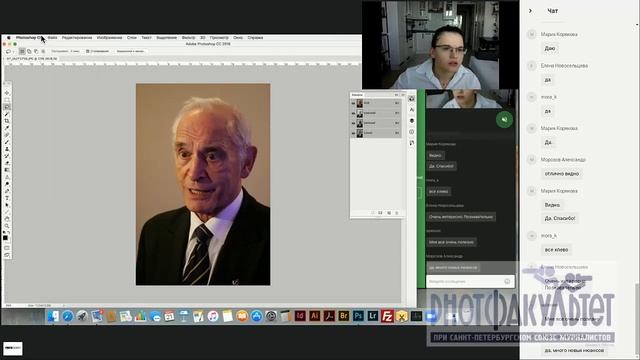Create new channel icon in panel footer
Viewport: 640px width, 360px height.
coord(389,213)
